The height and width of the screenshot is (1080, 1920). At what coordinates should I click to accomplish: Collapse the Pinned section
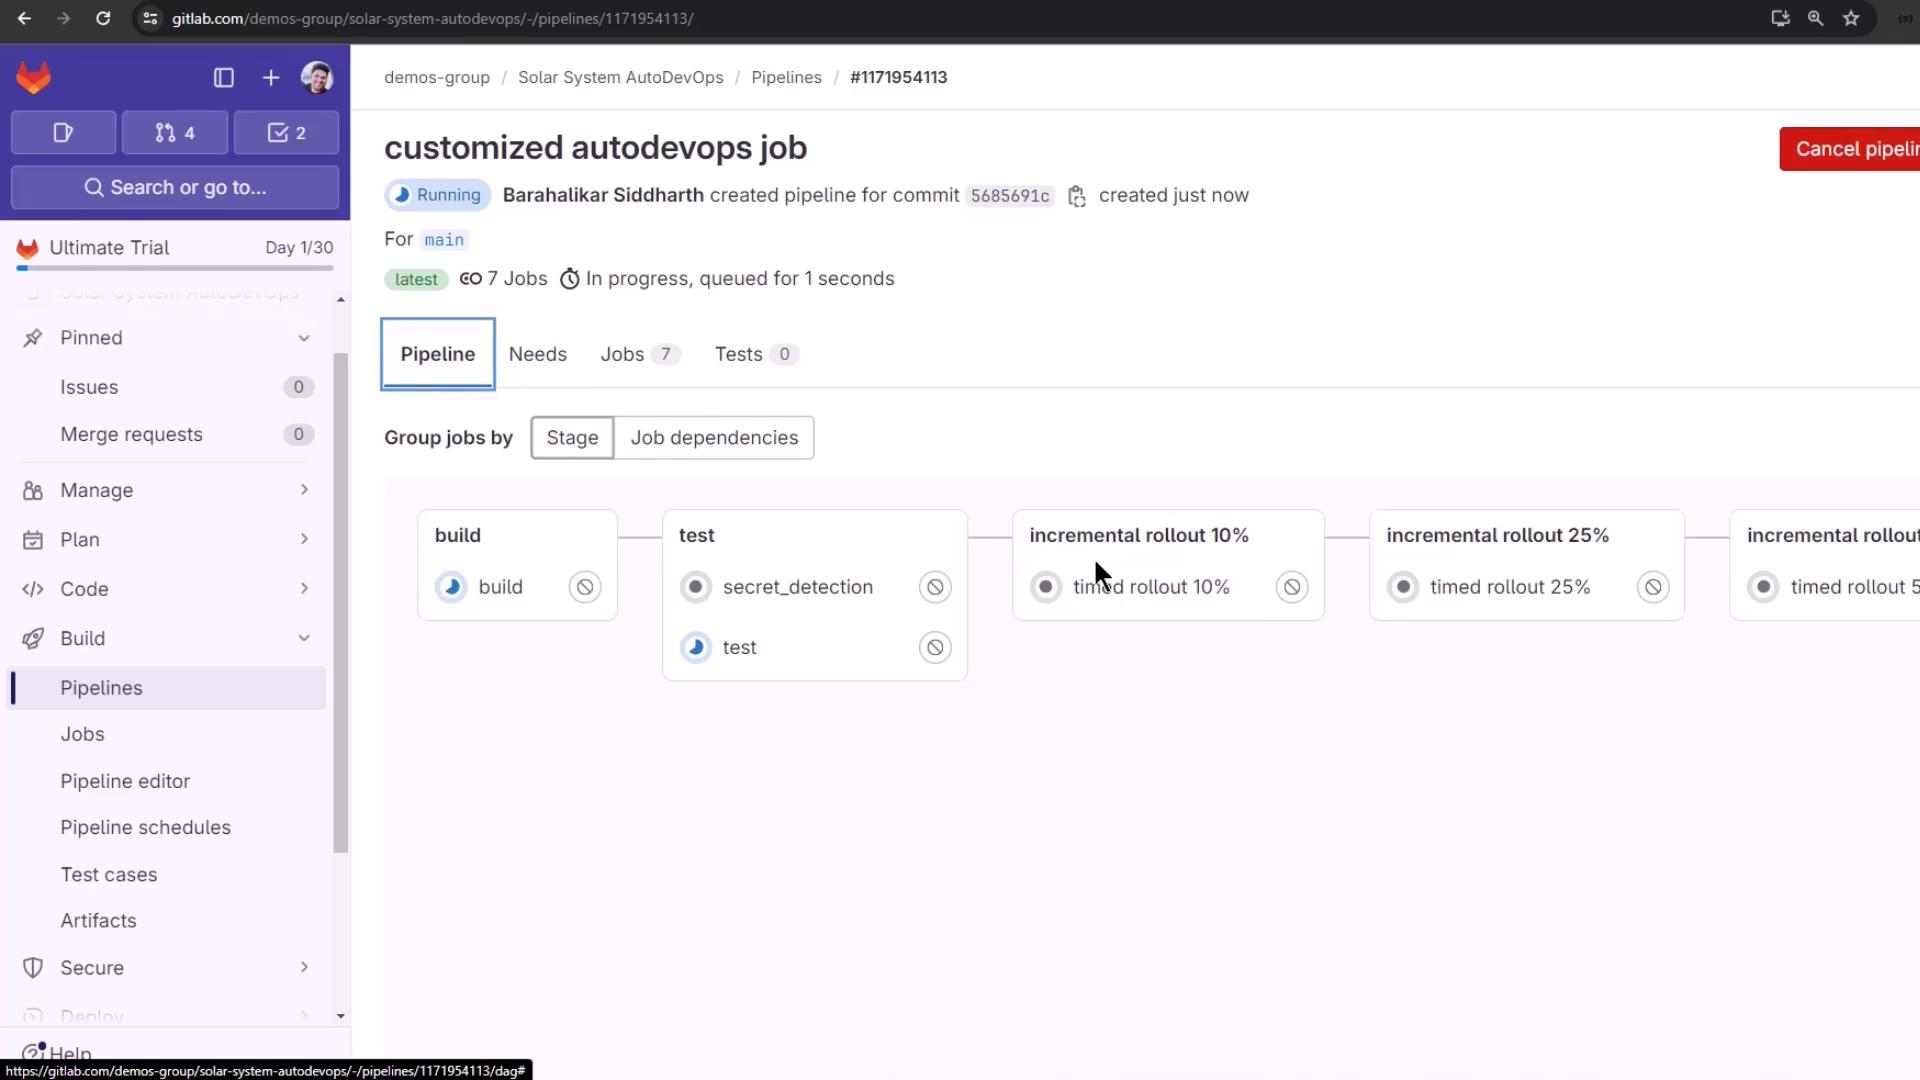304,338
